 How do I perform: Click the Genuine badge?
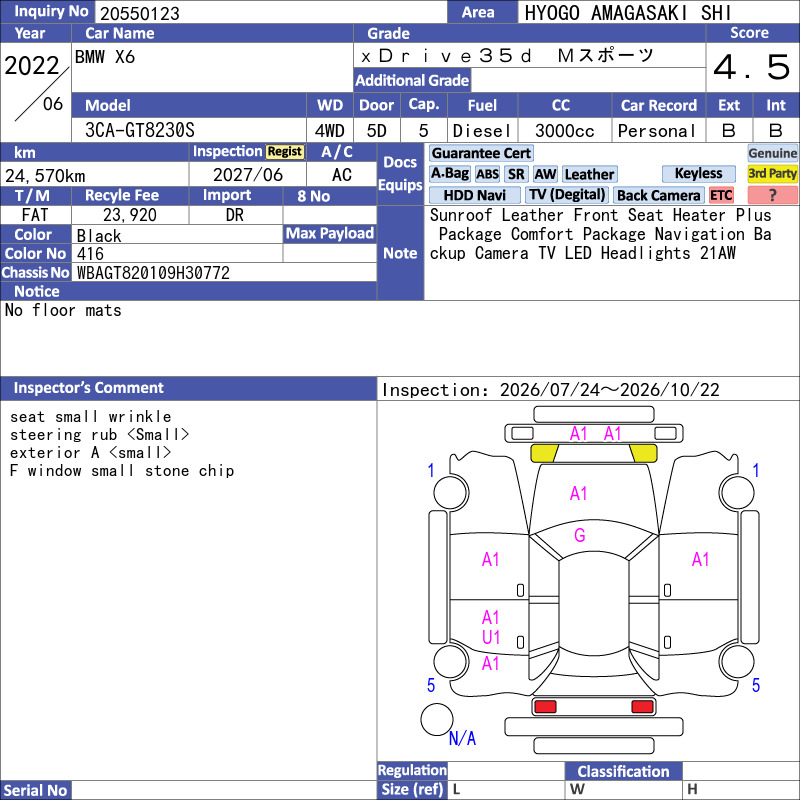772,153
